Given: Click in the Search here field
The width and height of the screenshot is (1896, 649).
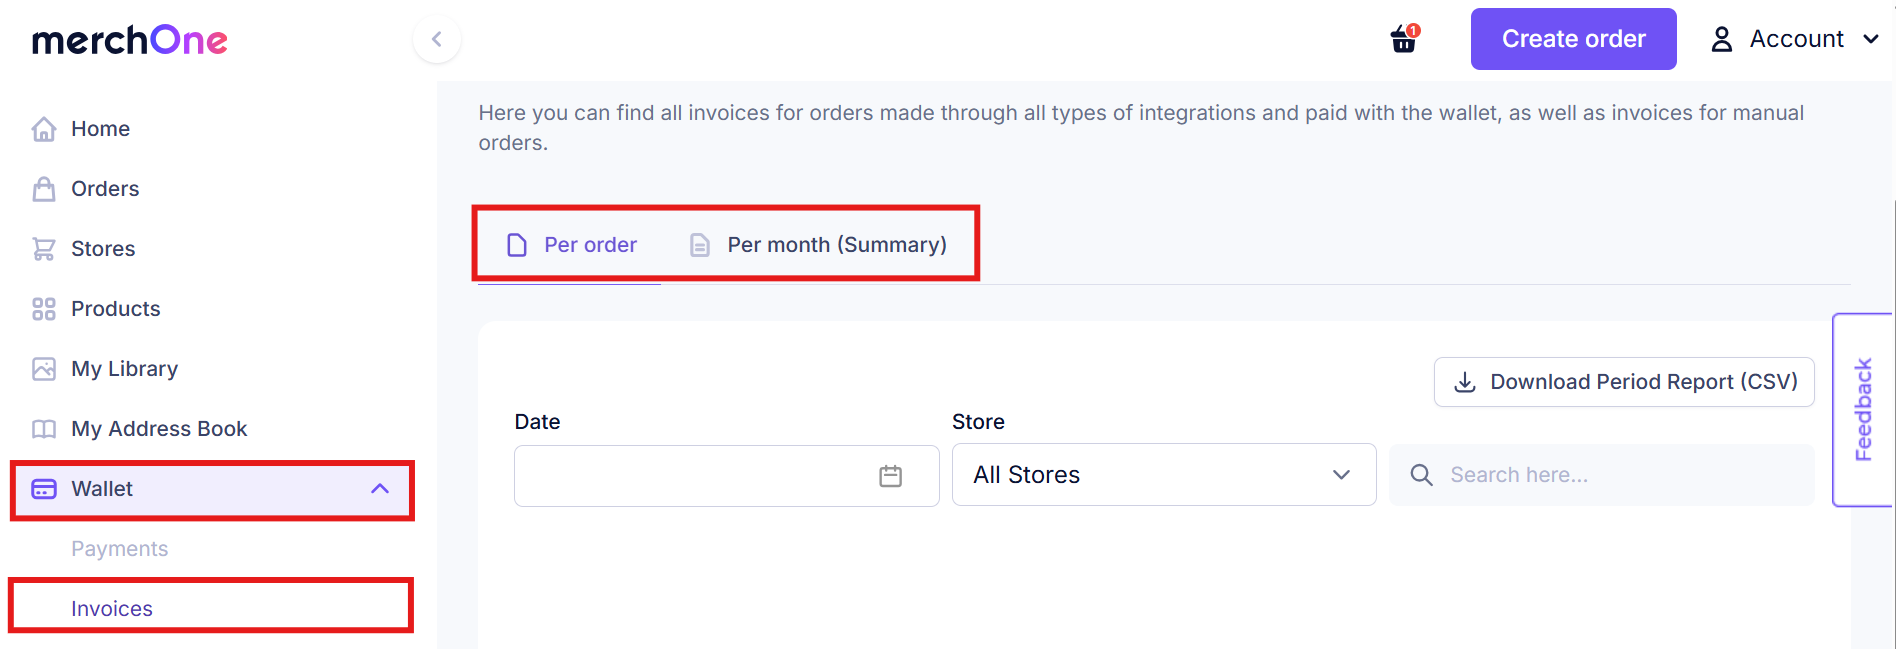Looking at the screenshot, I should point(1601,475).
